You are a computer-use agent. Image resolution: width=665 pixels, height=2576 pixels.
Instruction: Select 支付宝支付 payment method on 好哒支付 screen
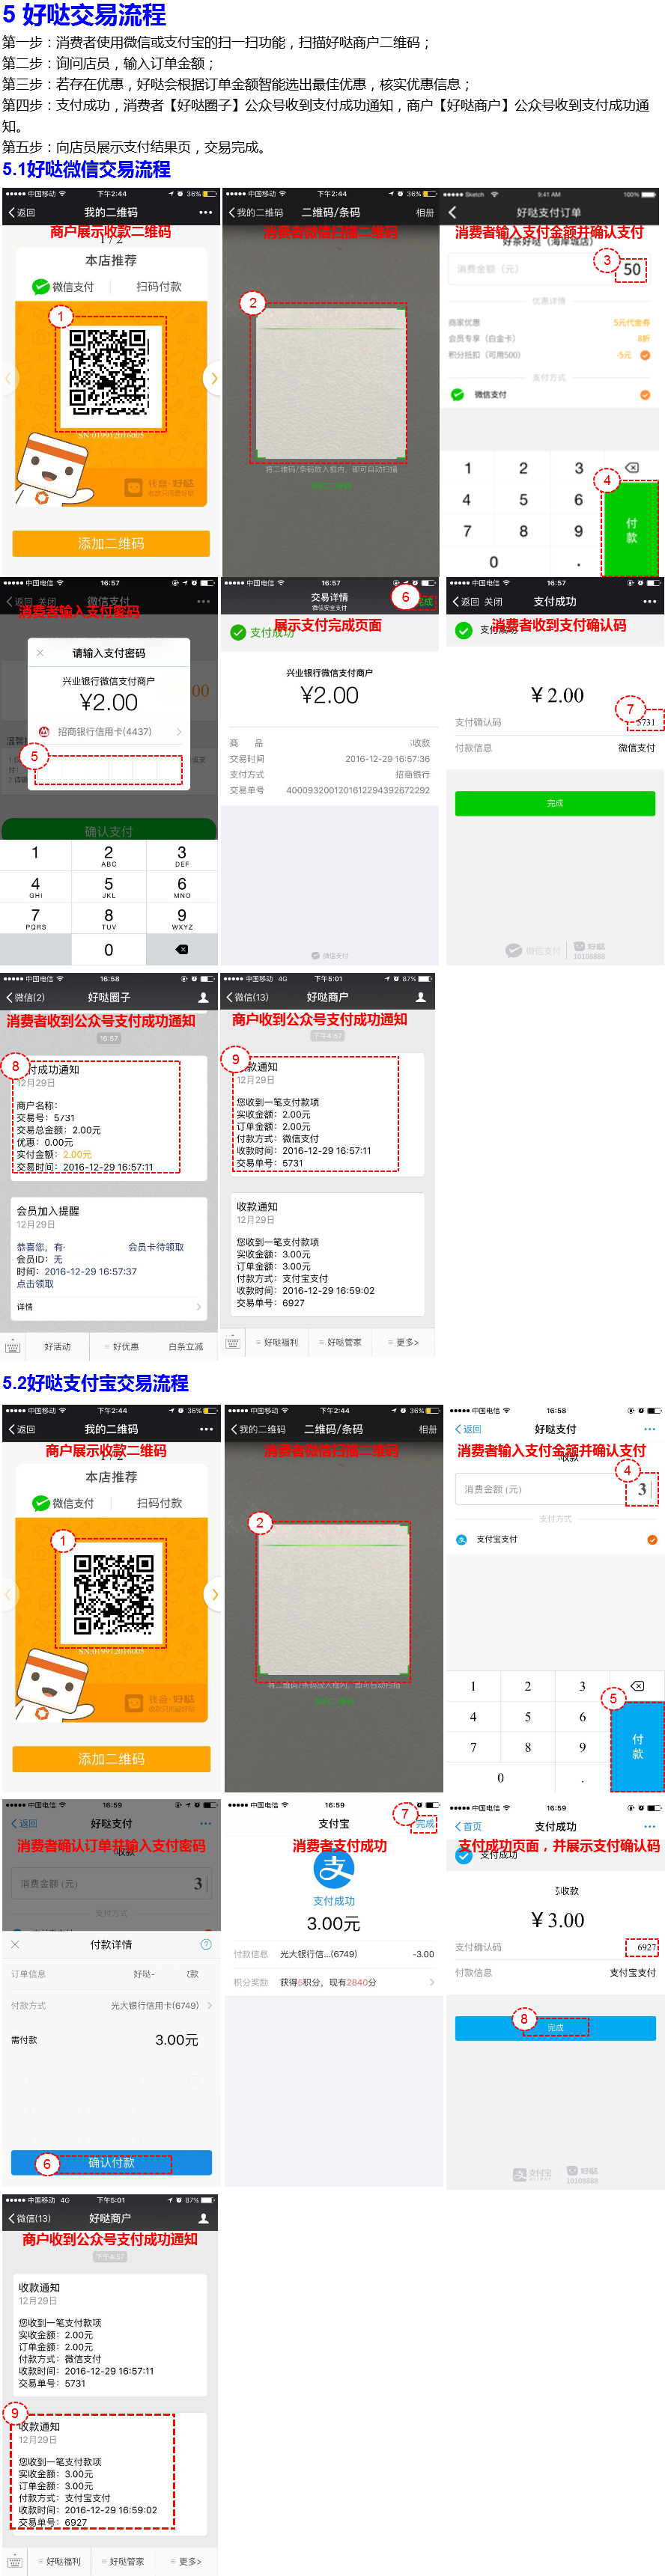[555, 1539]
